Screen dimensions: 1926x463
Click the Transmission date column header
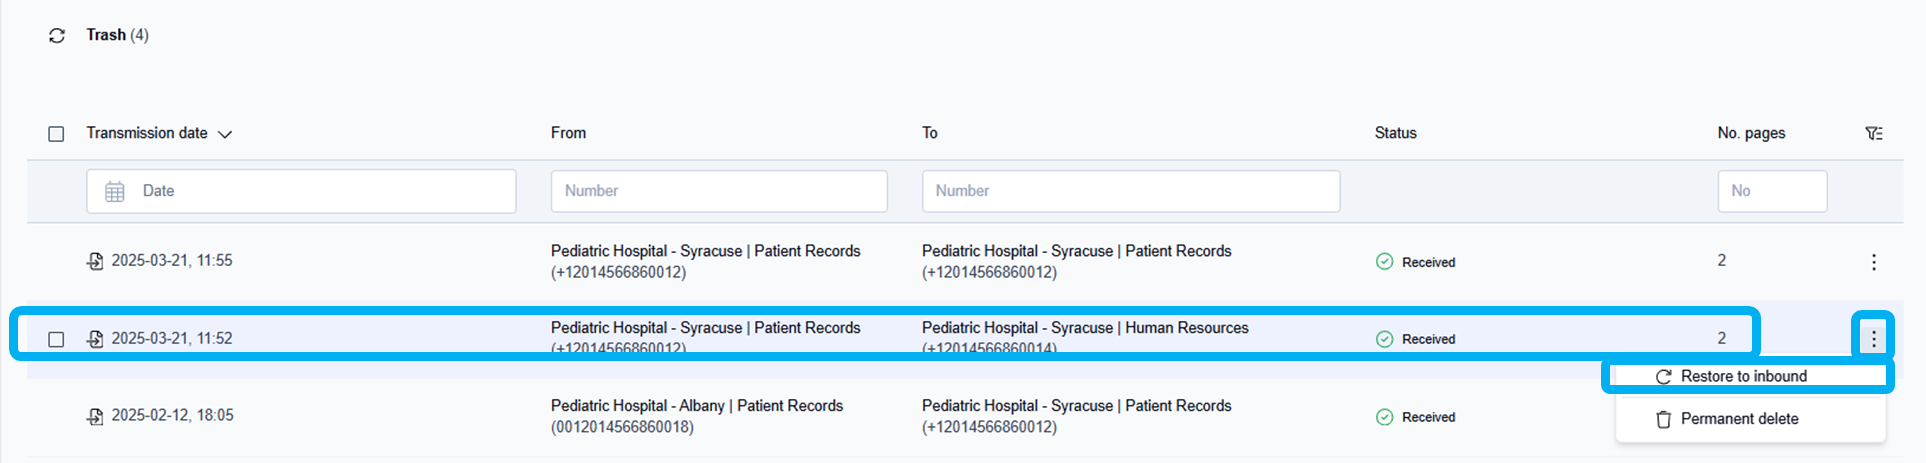pyautogui.click(x=147, y=133)
